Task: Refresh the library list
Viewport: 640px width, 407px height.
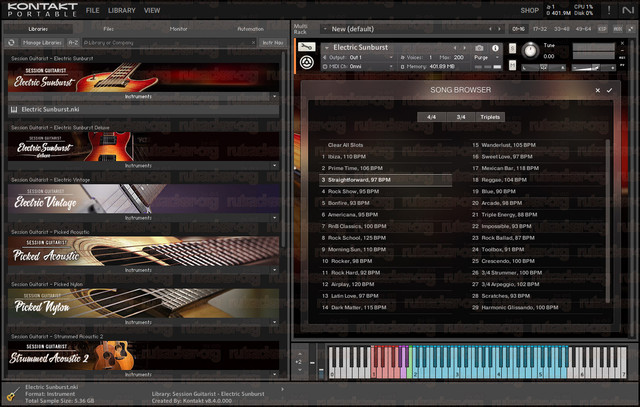Action: pyautogui.click(x=11, y=42)
